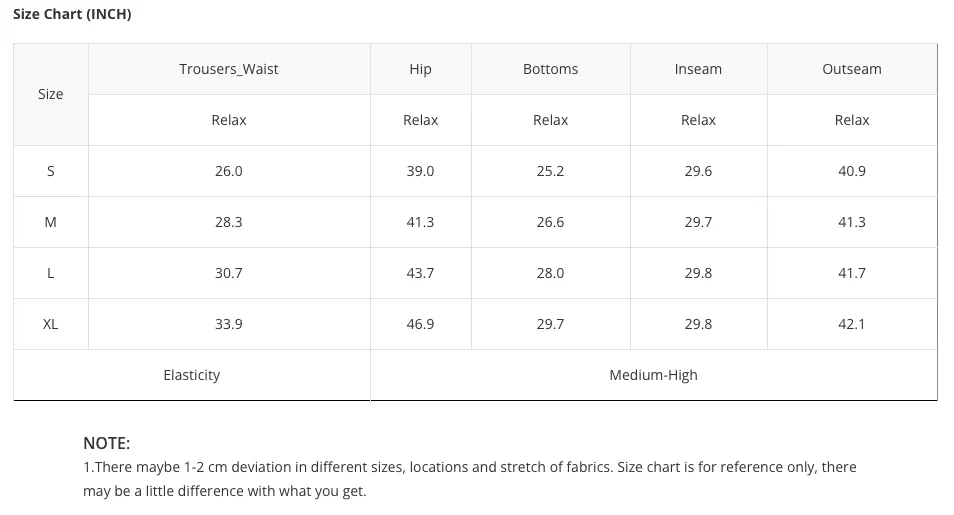Select the Medium-High elasticity value
Image resolution: width=954 pixels, height=515 pixels.
[x=653, y=375]
